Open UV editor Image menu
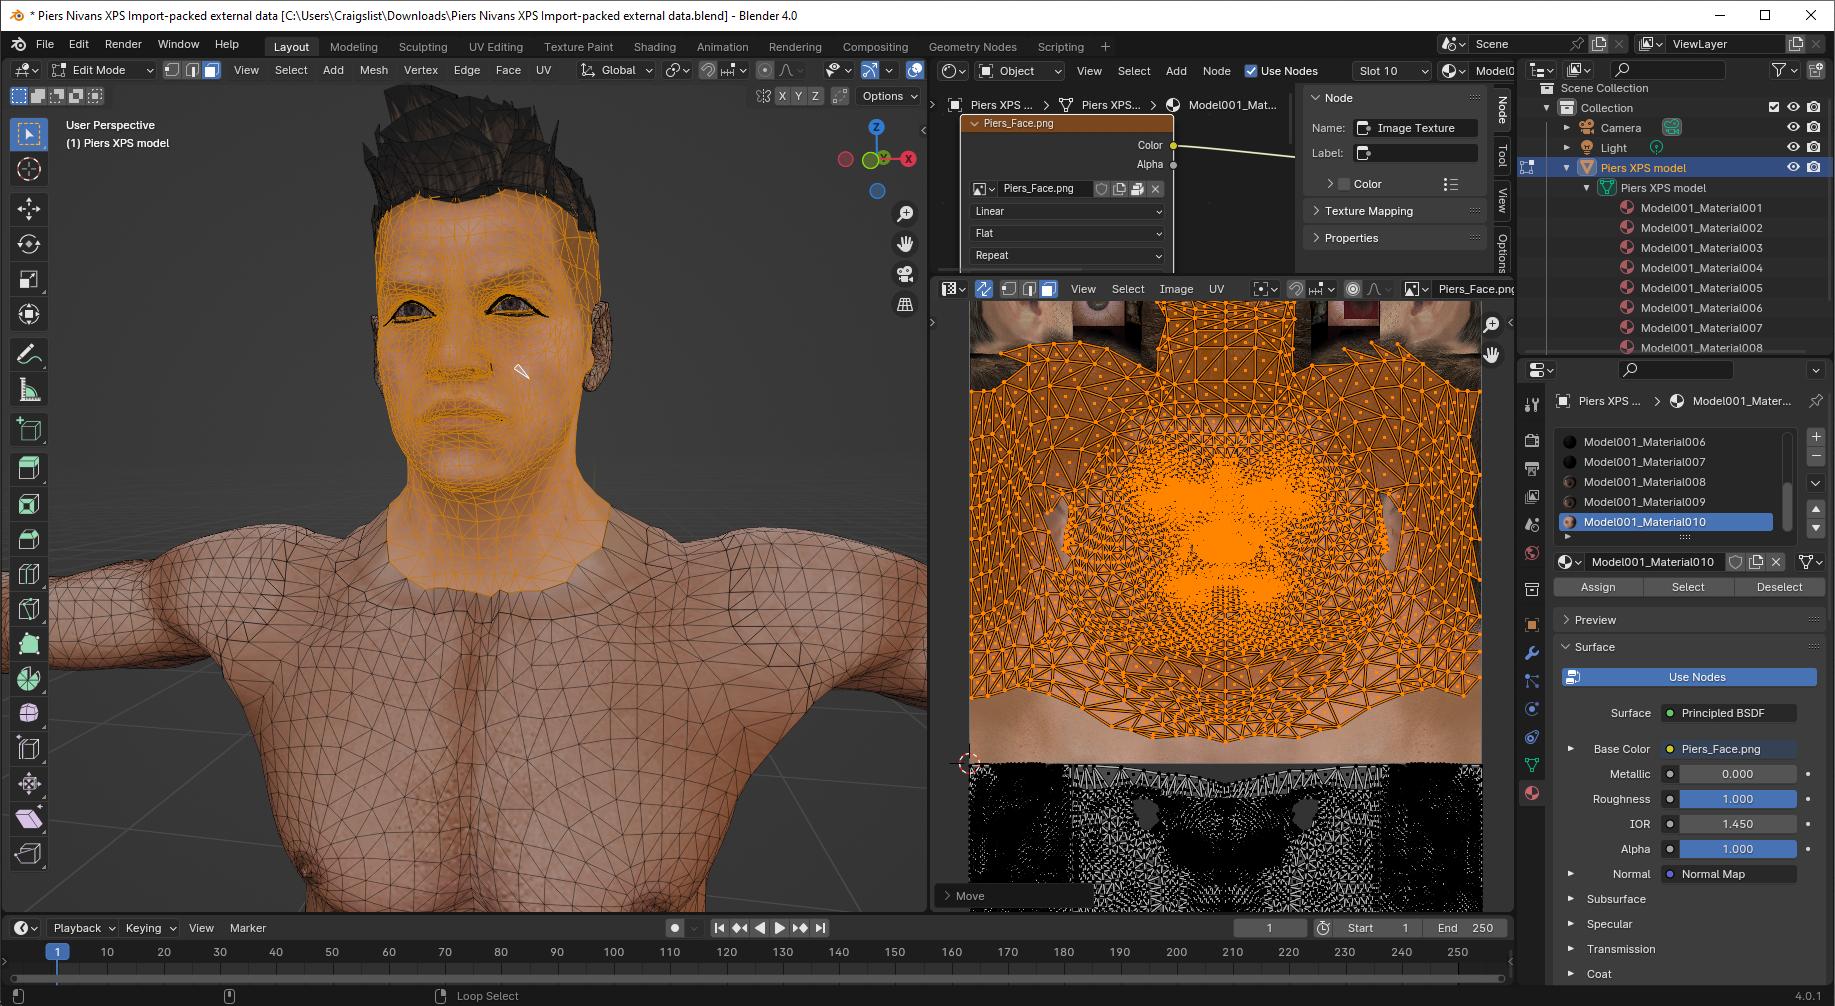Screen dimensions: 1835x1006 coord(1176,289)
